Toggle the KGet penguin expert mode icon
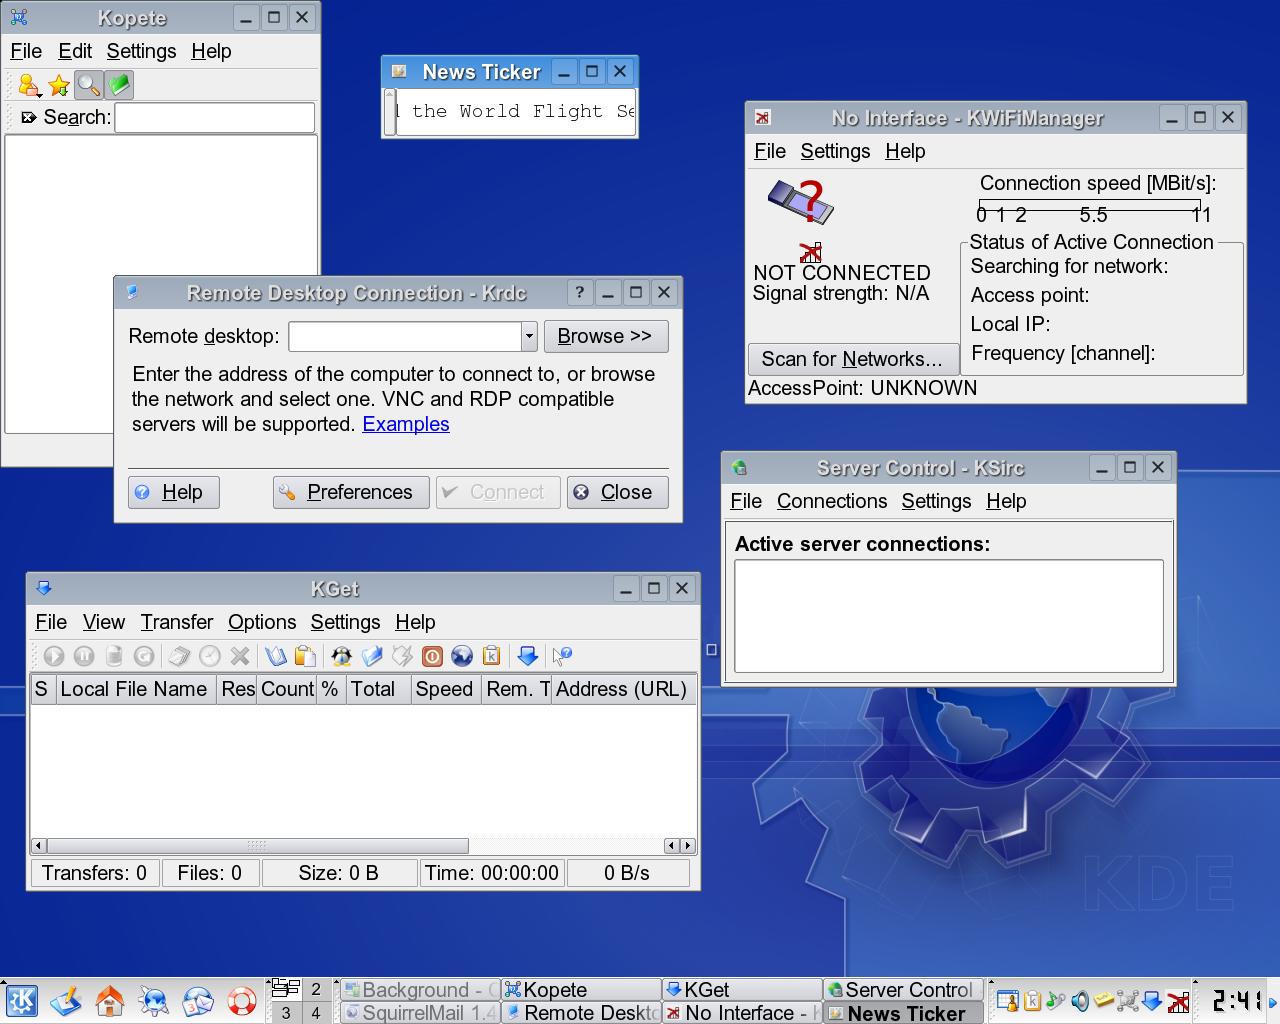The height and width of the screenshot is (1024, 1280). [342, 656]
